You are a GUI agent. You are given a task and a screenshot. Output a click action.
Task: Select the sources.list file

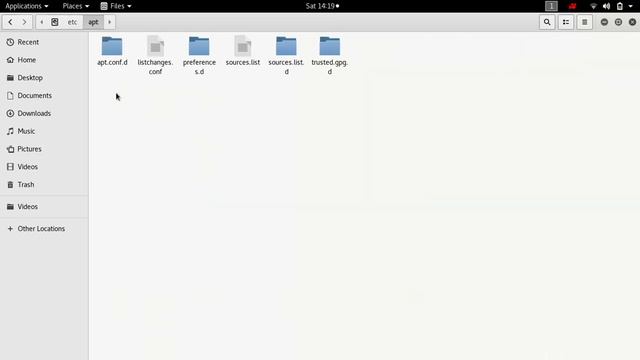[243, 51]
